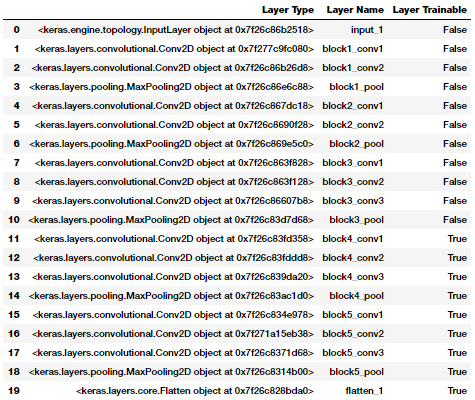Click the False value for block3_pool row
This screenshot has width=475, height=400.
click(x=455, y=220)
